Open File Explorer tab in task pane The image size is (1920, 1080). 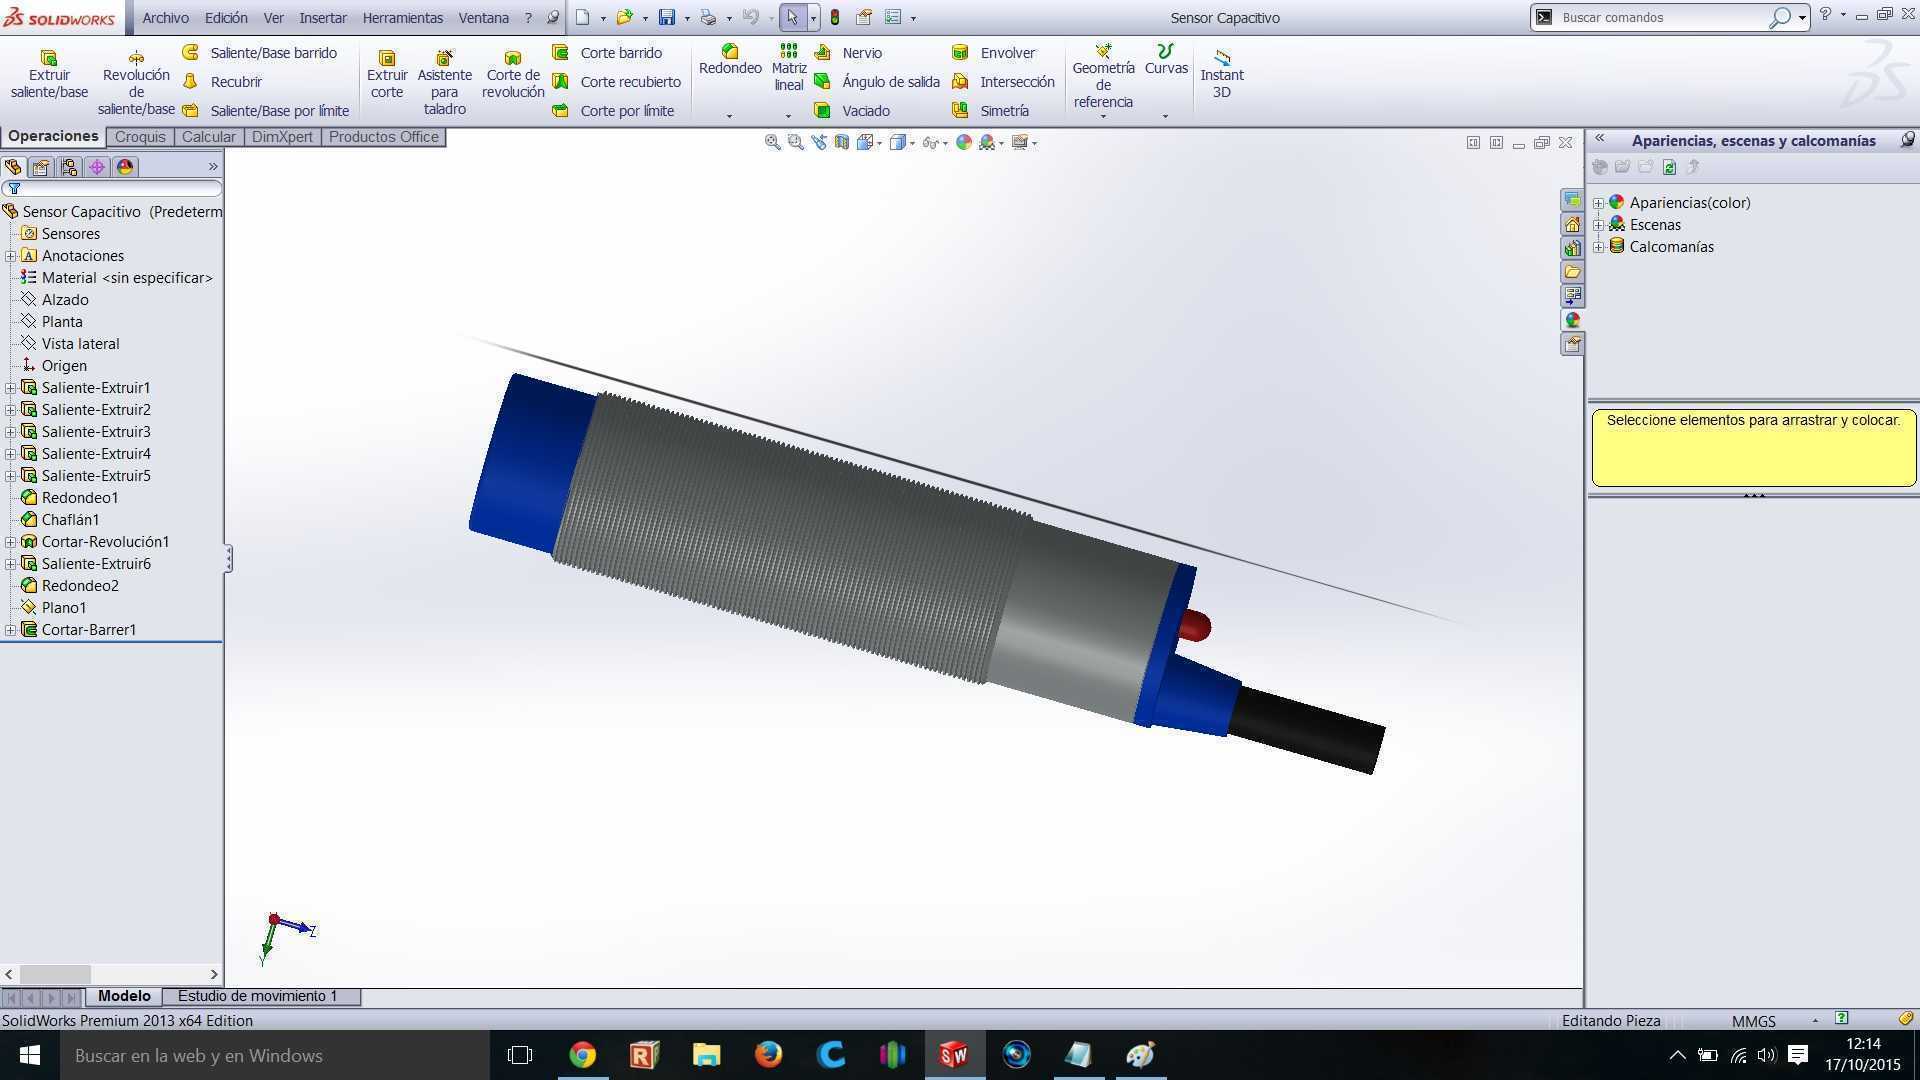click(1572, 272)
